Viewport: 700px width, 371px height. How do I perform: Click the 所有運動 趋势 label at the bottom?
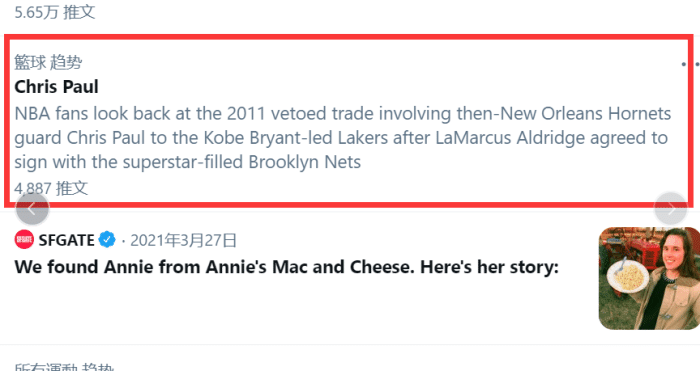click(x=64, y=367)
